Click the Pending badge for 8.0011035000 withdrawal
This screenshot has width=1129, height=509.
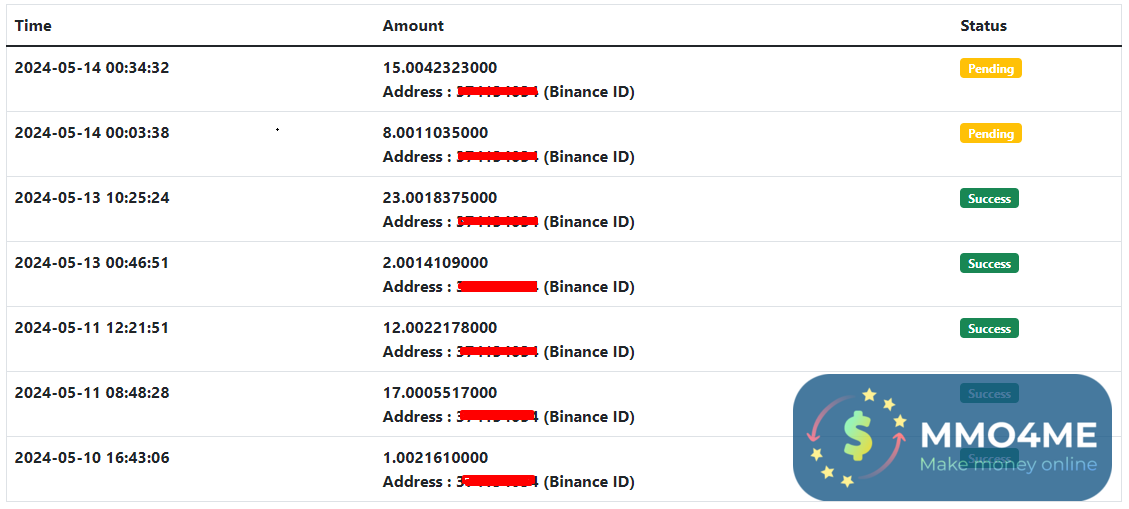(990, 133)
